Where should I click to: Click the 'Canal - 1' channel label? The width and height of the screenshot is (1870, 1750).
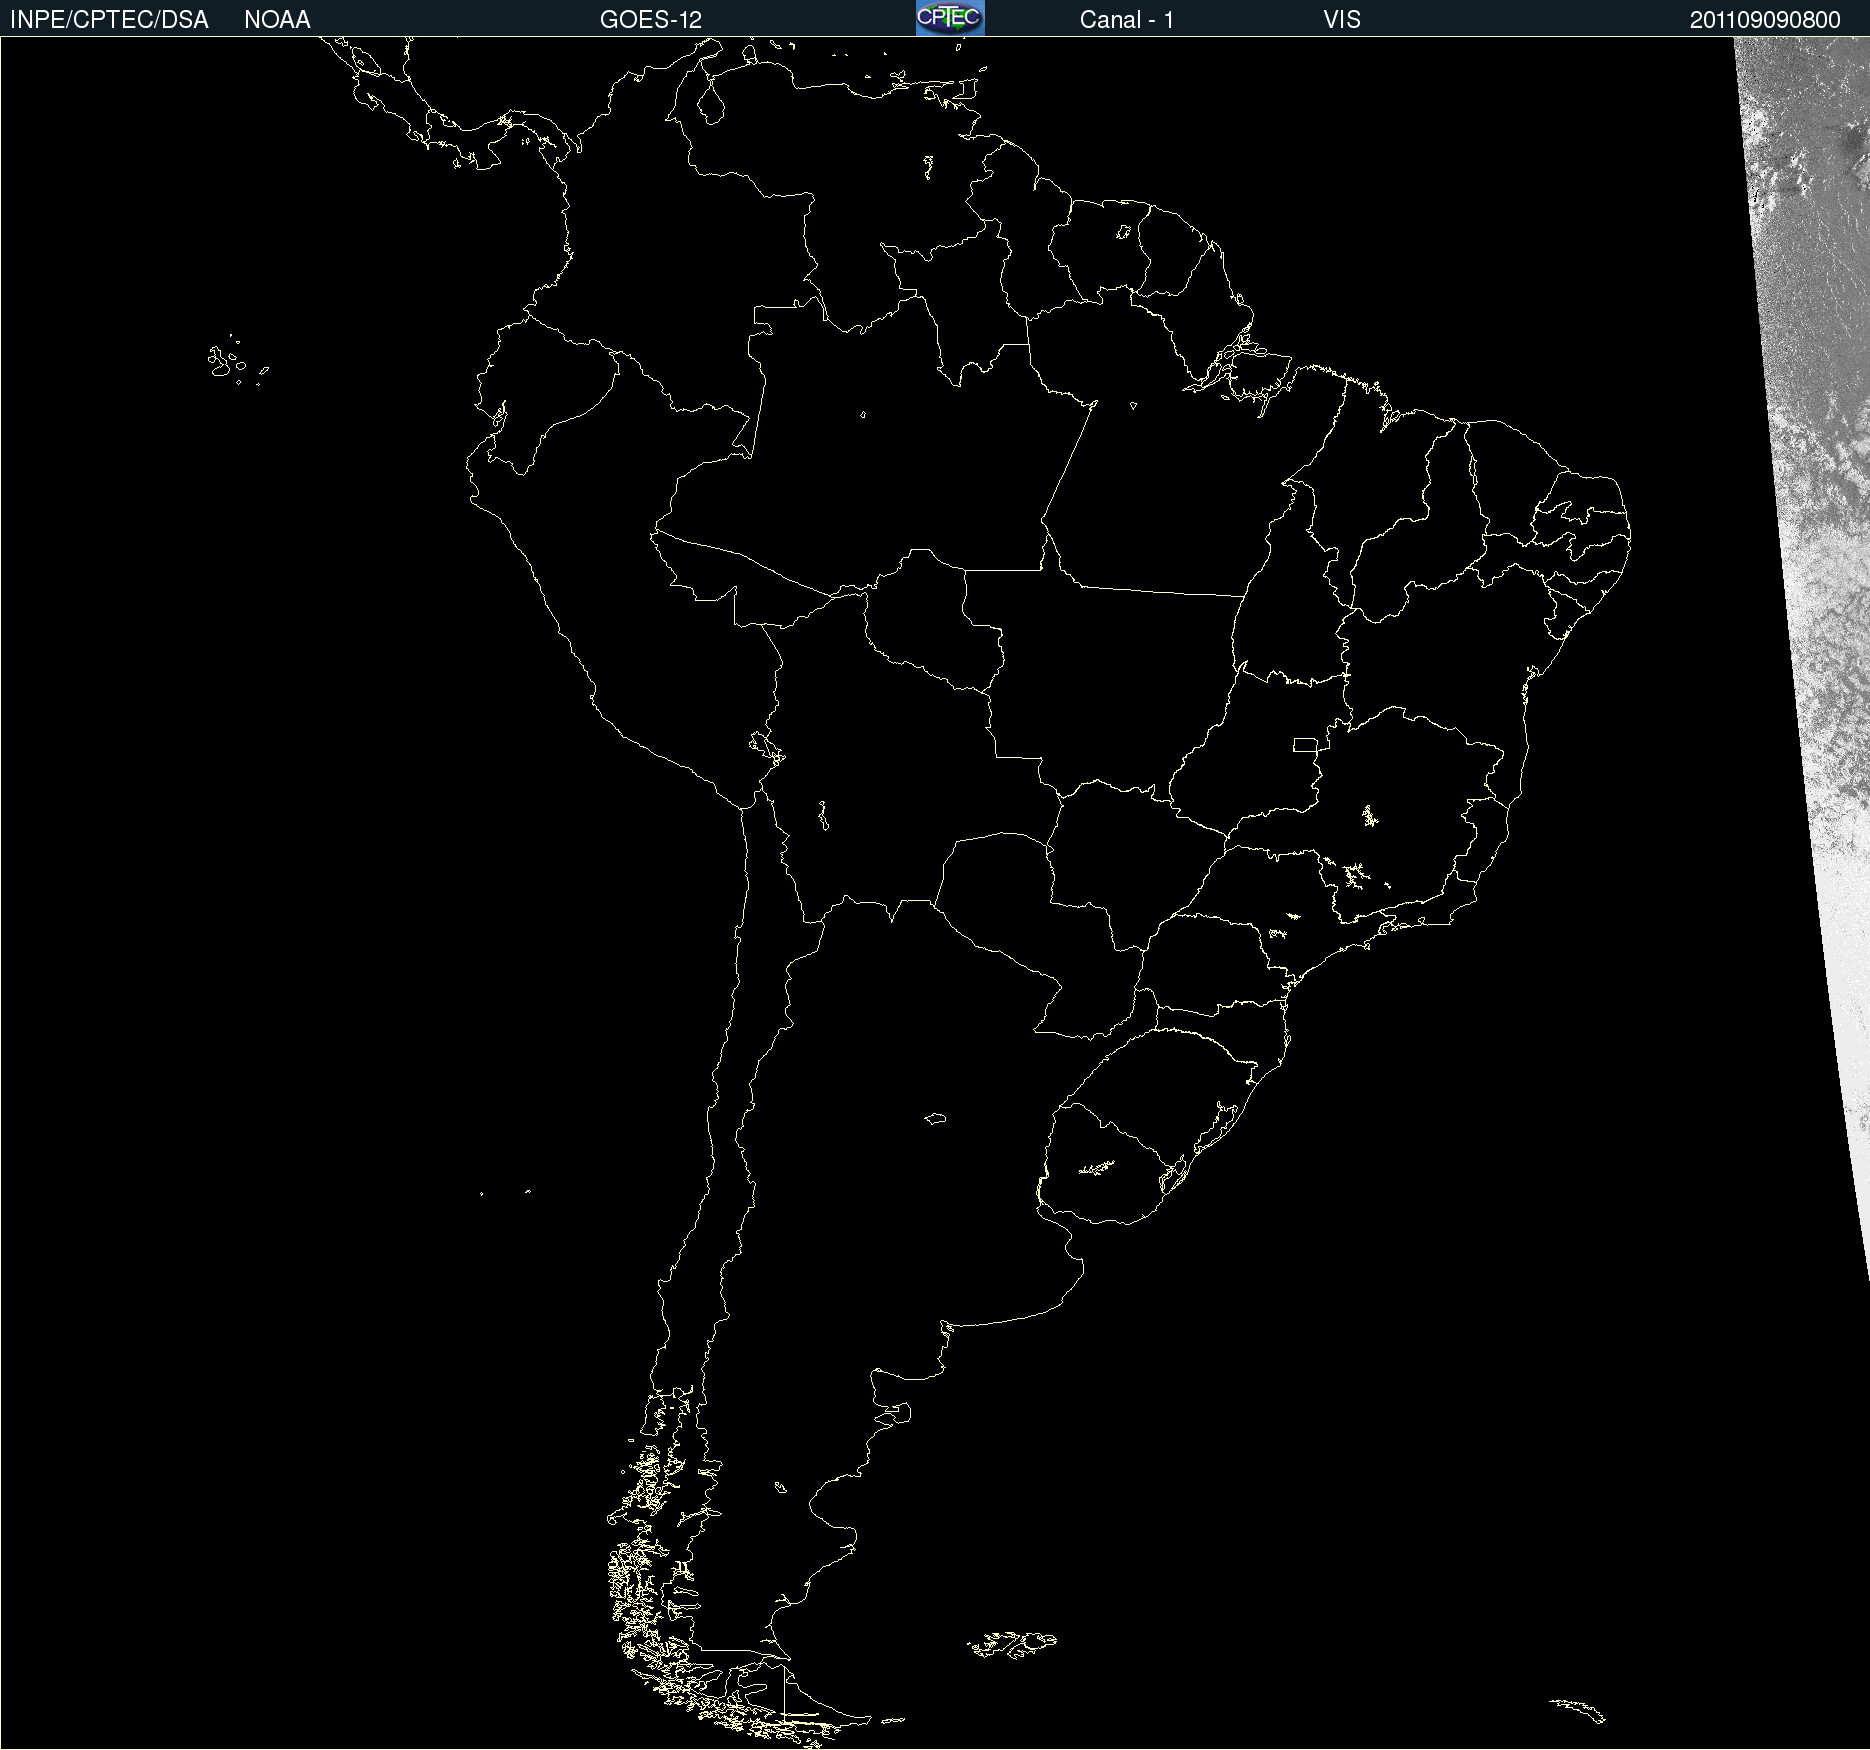click(x=1127, y=20)
